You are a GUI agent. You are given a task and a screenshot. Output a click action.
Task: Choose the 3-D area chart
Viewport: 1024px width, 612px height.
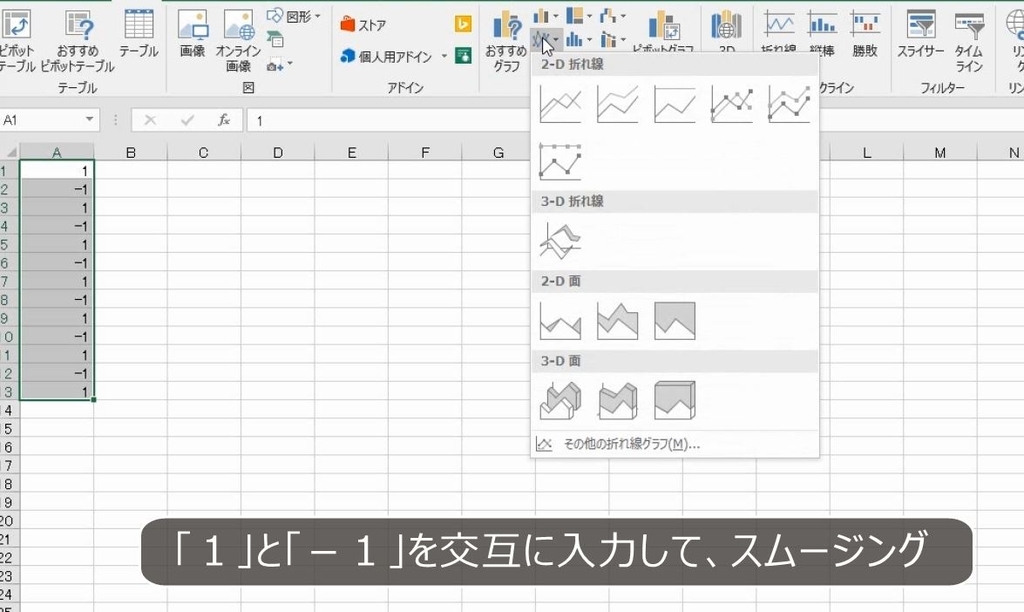(560, 400)
